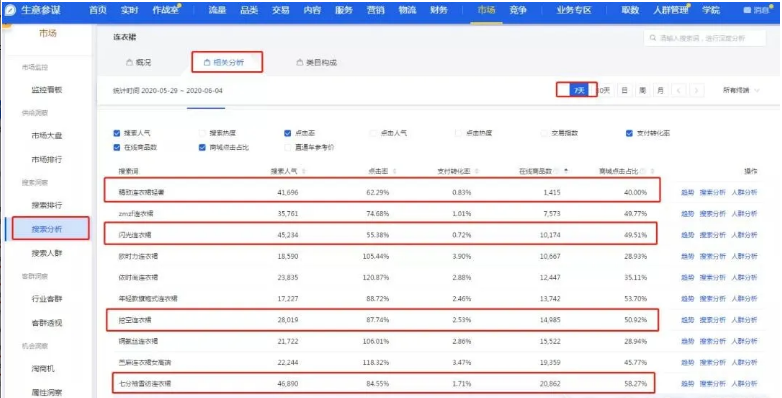Image resolution: width=782 pixels, height=398 pixels.
Task: Go to next period arrow
Action: pyautogui.click(x=696, y=90)
